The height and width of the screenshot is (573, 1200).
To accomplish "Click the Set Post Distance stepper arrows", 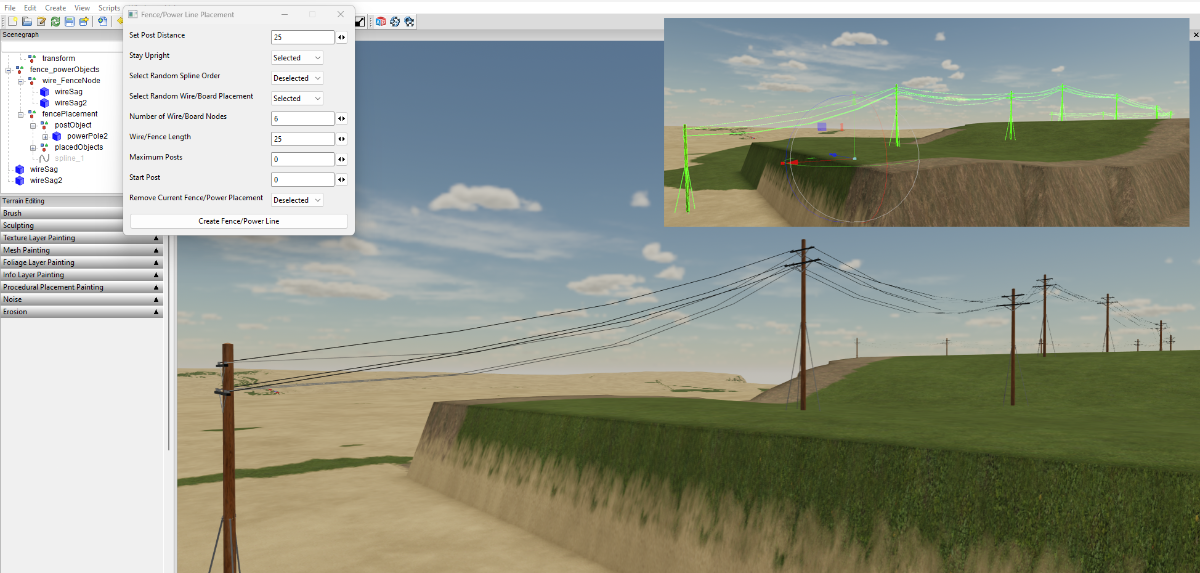I will tap(342, 37).
